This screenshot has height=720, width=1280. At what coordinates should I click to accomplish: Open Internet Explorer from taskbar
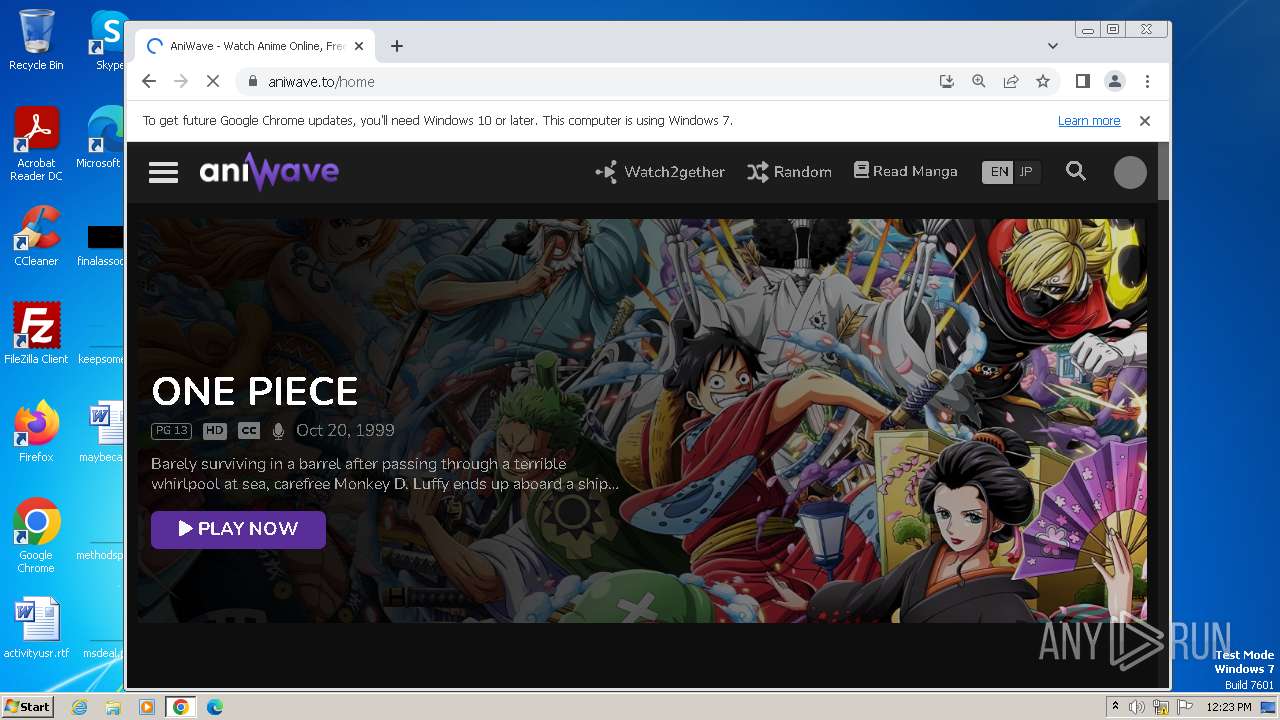tap(80, 707)
